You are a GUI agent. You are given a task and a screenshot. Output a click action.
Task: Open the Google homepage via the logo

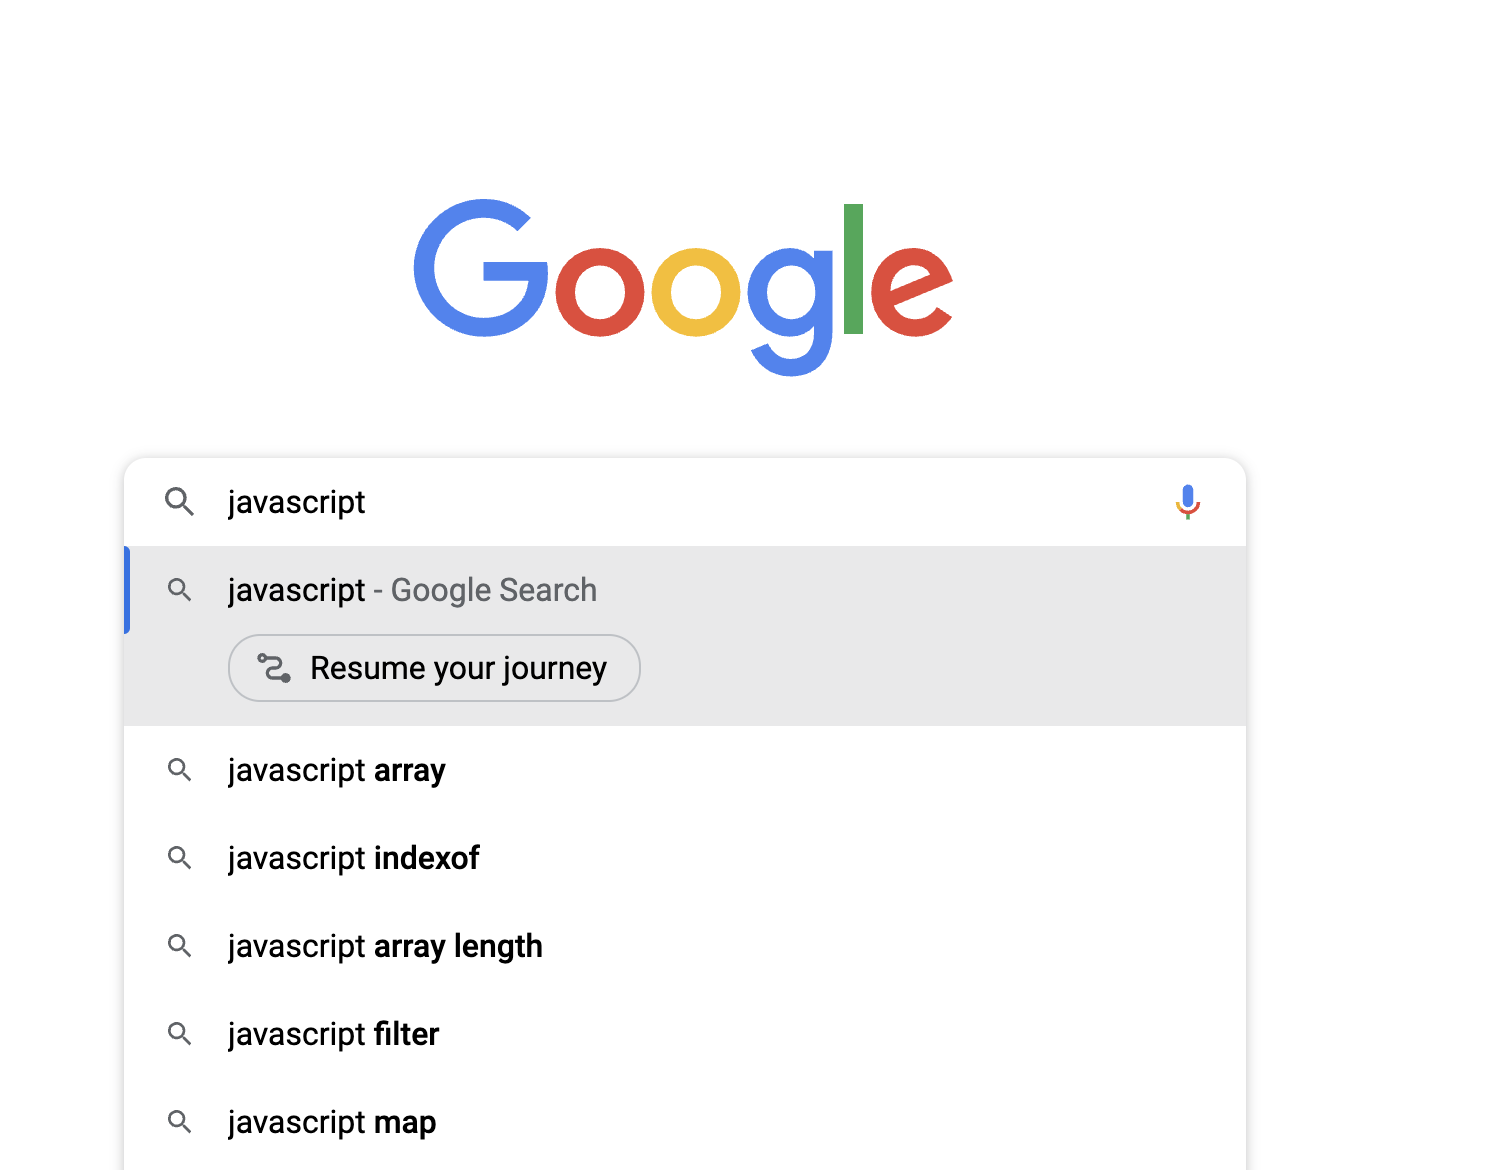pos(684,285)
